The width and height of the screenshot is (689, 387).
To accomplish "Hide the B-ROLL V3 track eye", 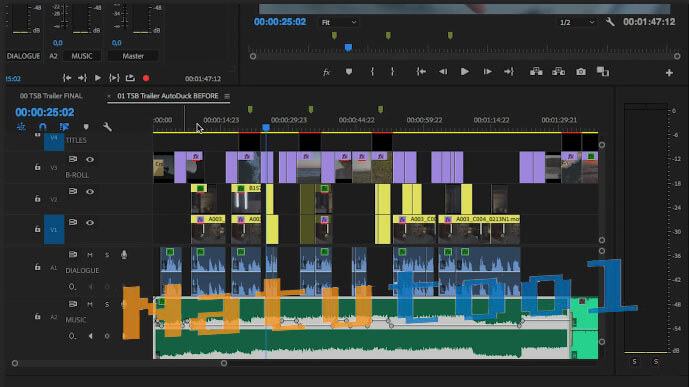I will 90,159.
